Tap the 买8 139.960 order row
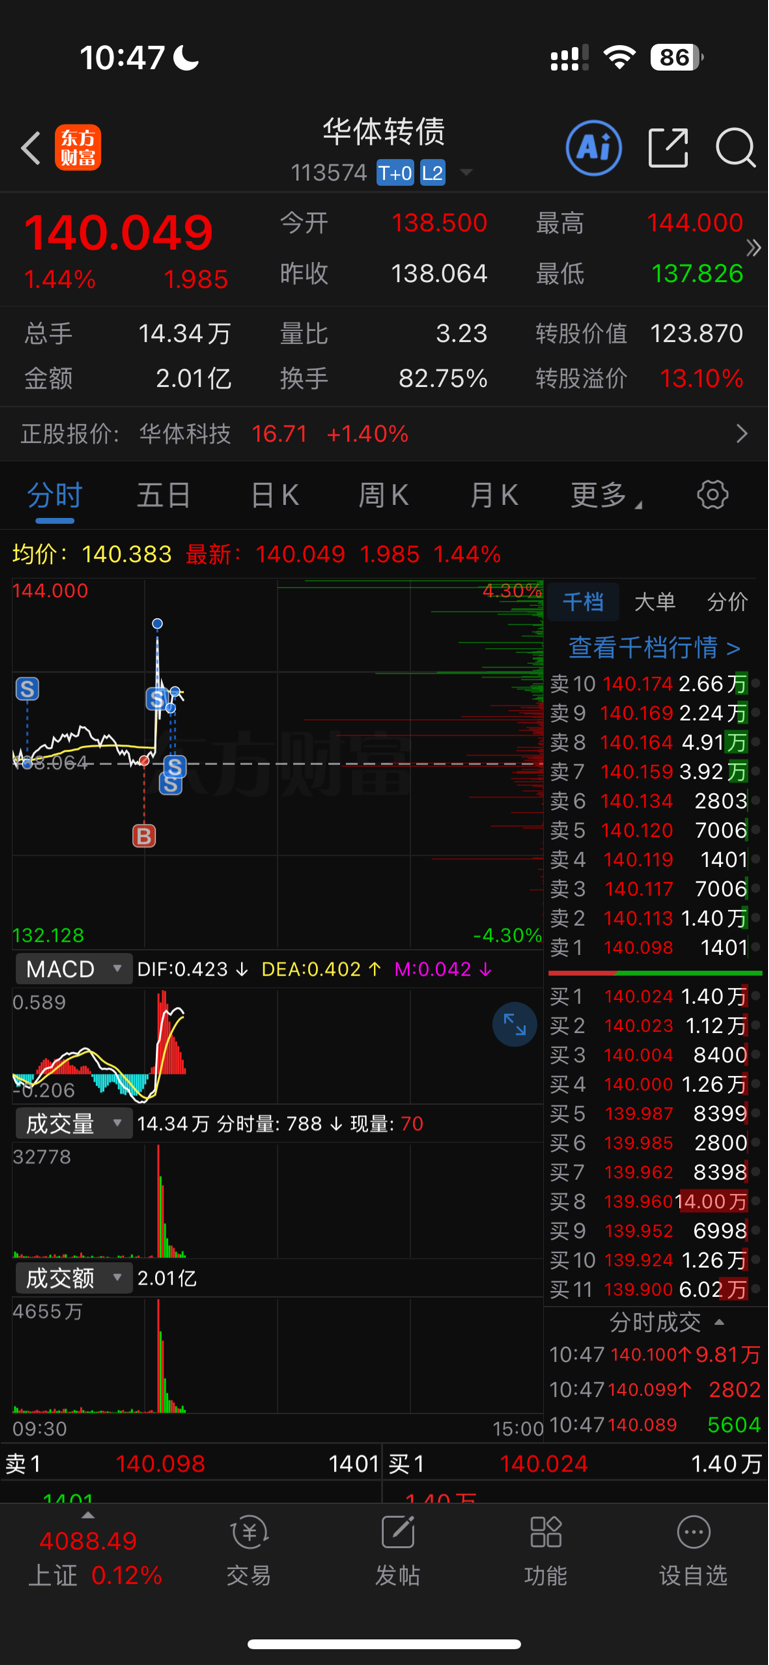The image size is (769, 1665). [x=655, y=1201]
